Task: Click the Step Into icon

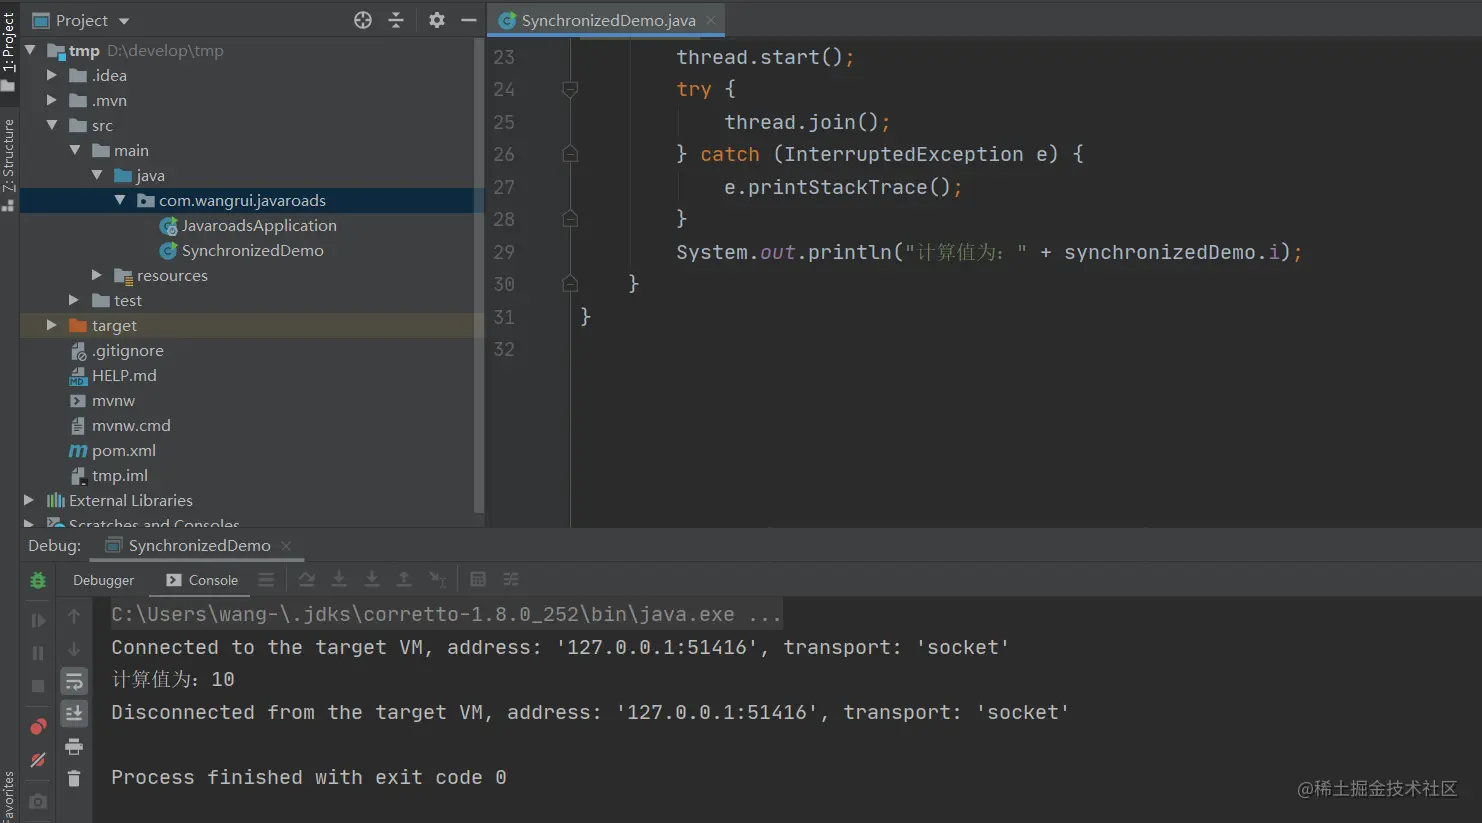Action: [339, 579]
